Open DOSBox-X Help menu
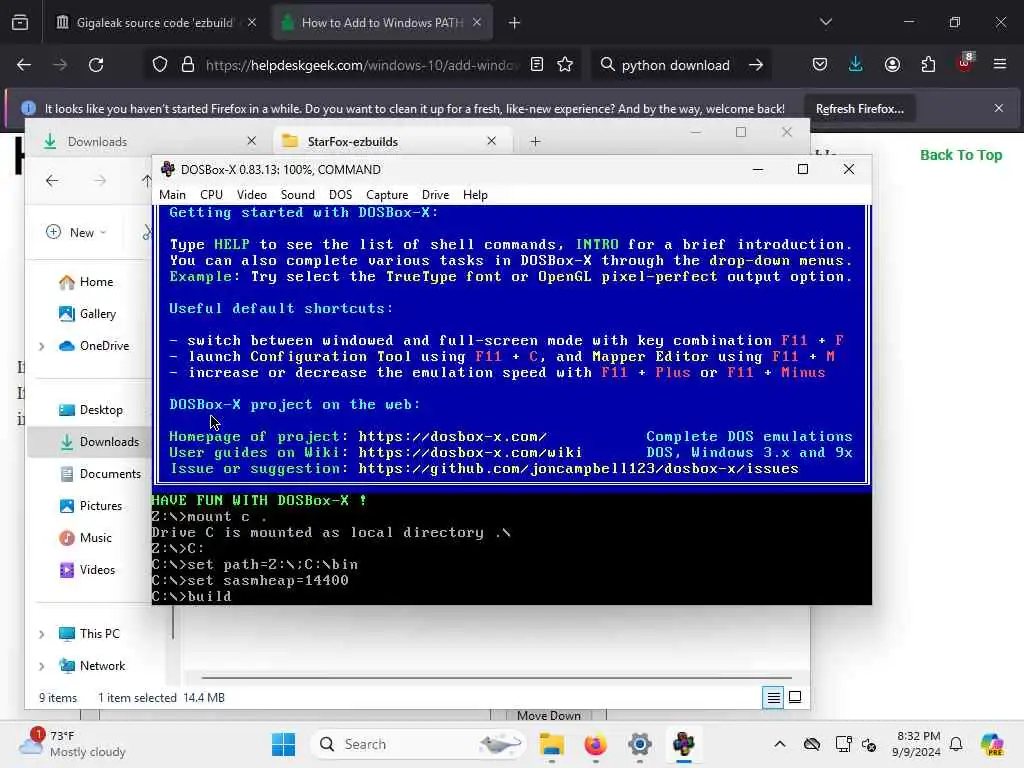The height and width of the screenshot is (768, 1024). click(x=475, y=195)
